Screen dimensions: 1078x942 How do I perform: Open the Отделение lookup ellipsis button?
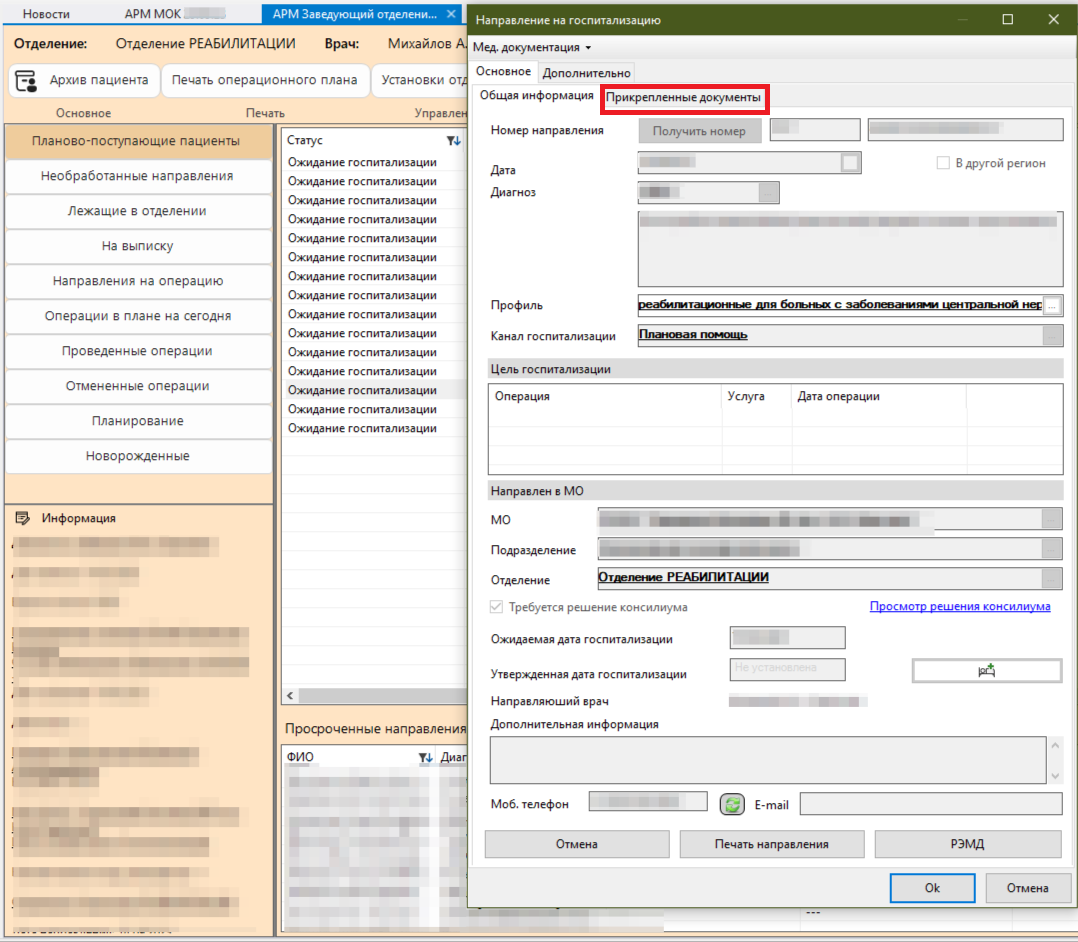point(1051,578)
